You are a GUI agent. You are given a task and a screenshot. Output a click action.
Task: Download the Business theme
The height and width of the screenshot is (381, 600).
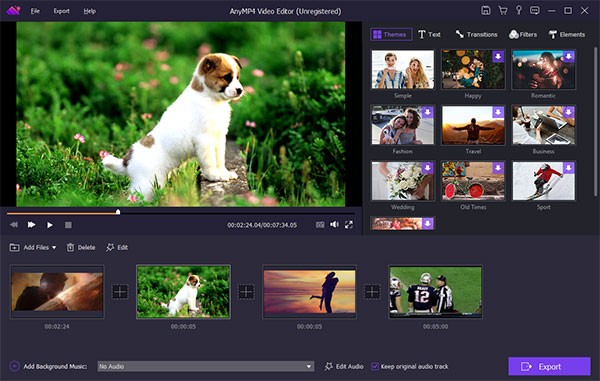tap(569, 112)
